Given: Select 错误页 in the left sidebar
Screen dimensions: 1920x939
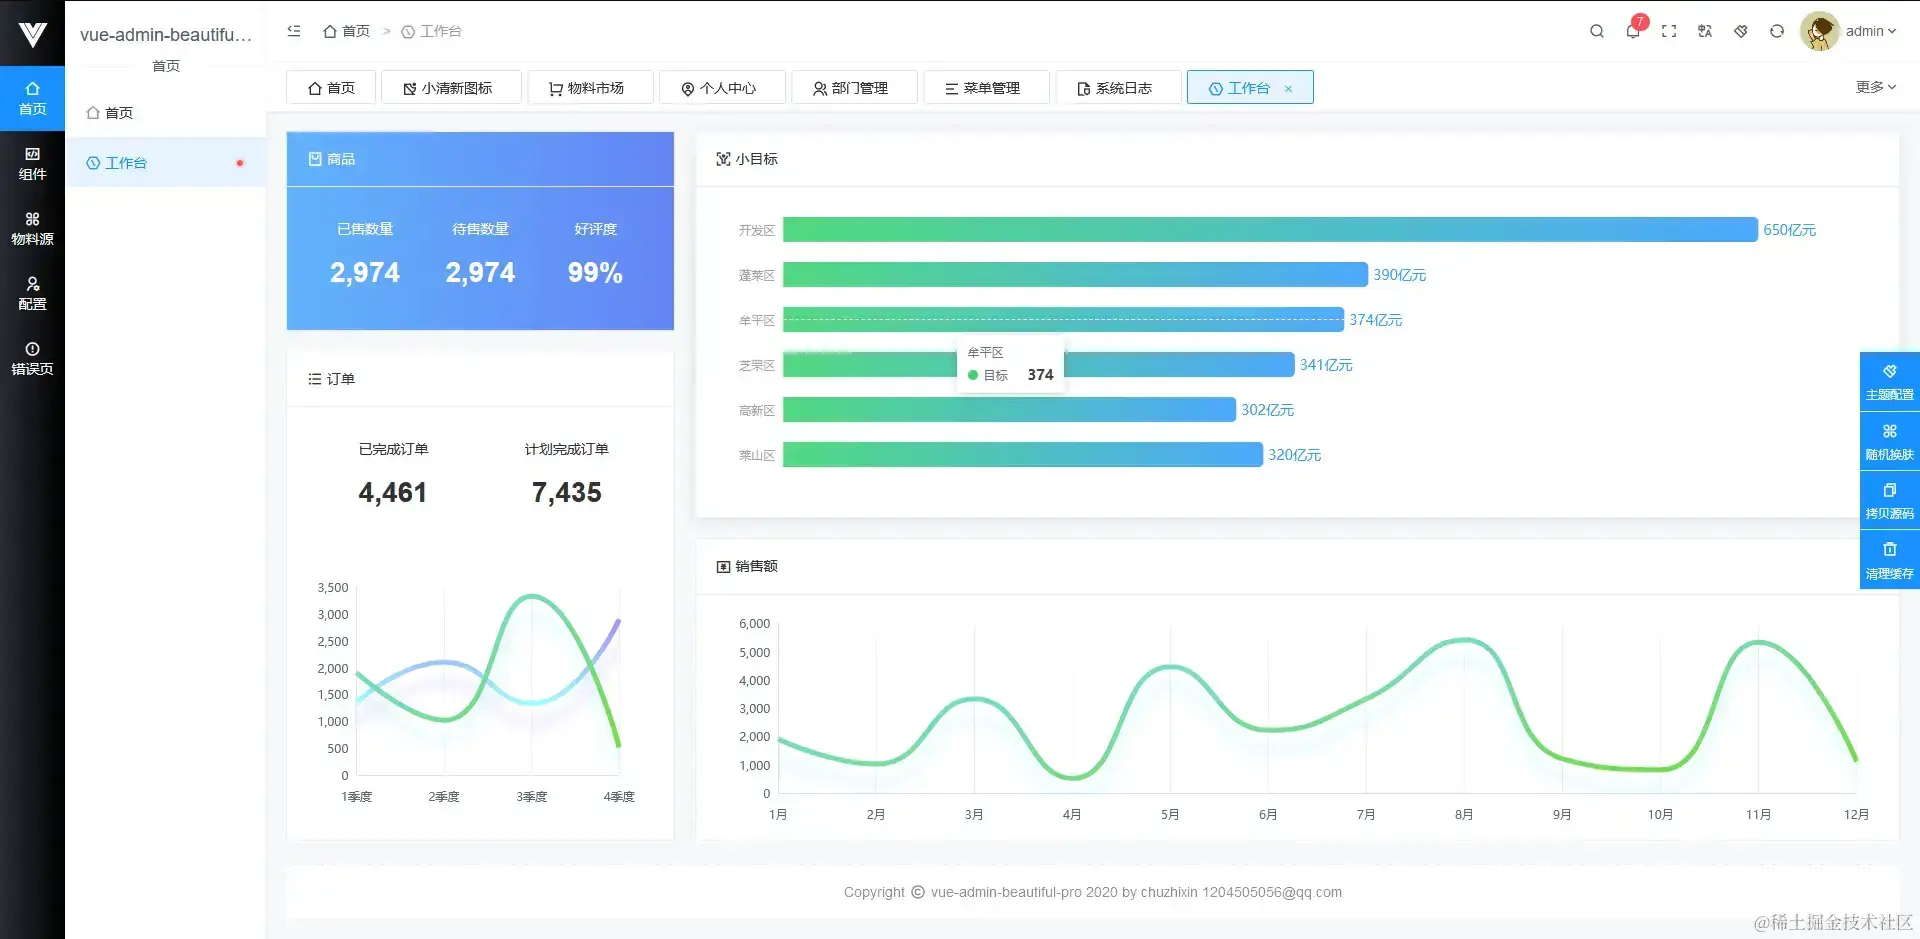Looking at the screenshot, I should tap(32, 358).
